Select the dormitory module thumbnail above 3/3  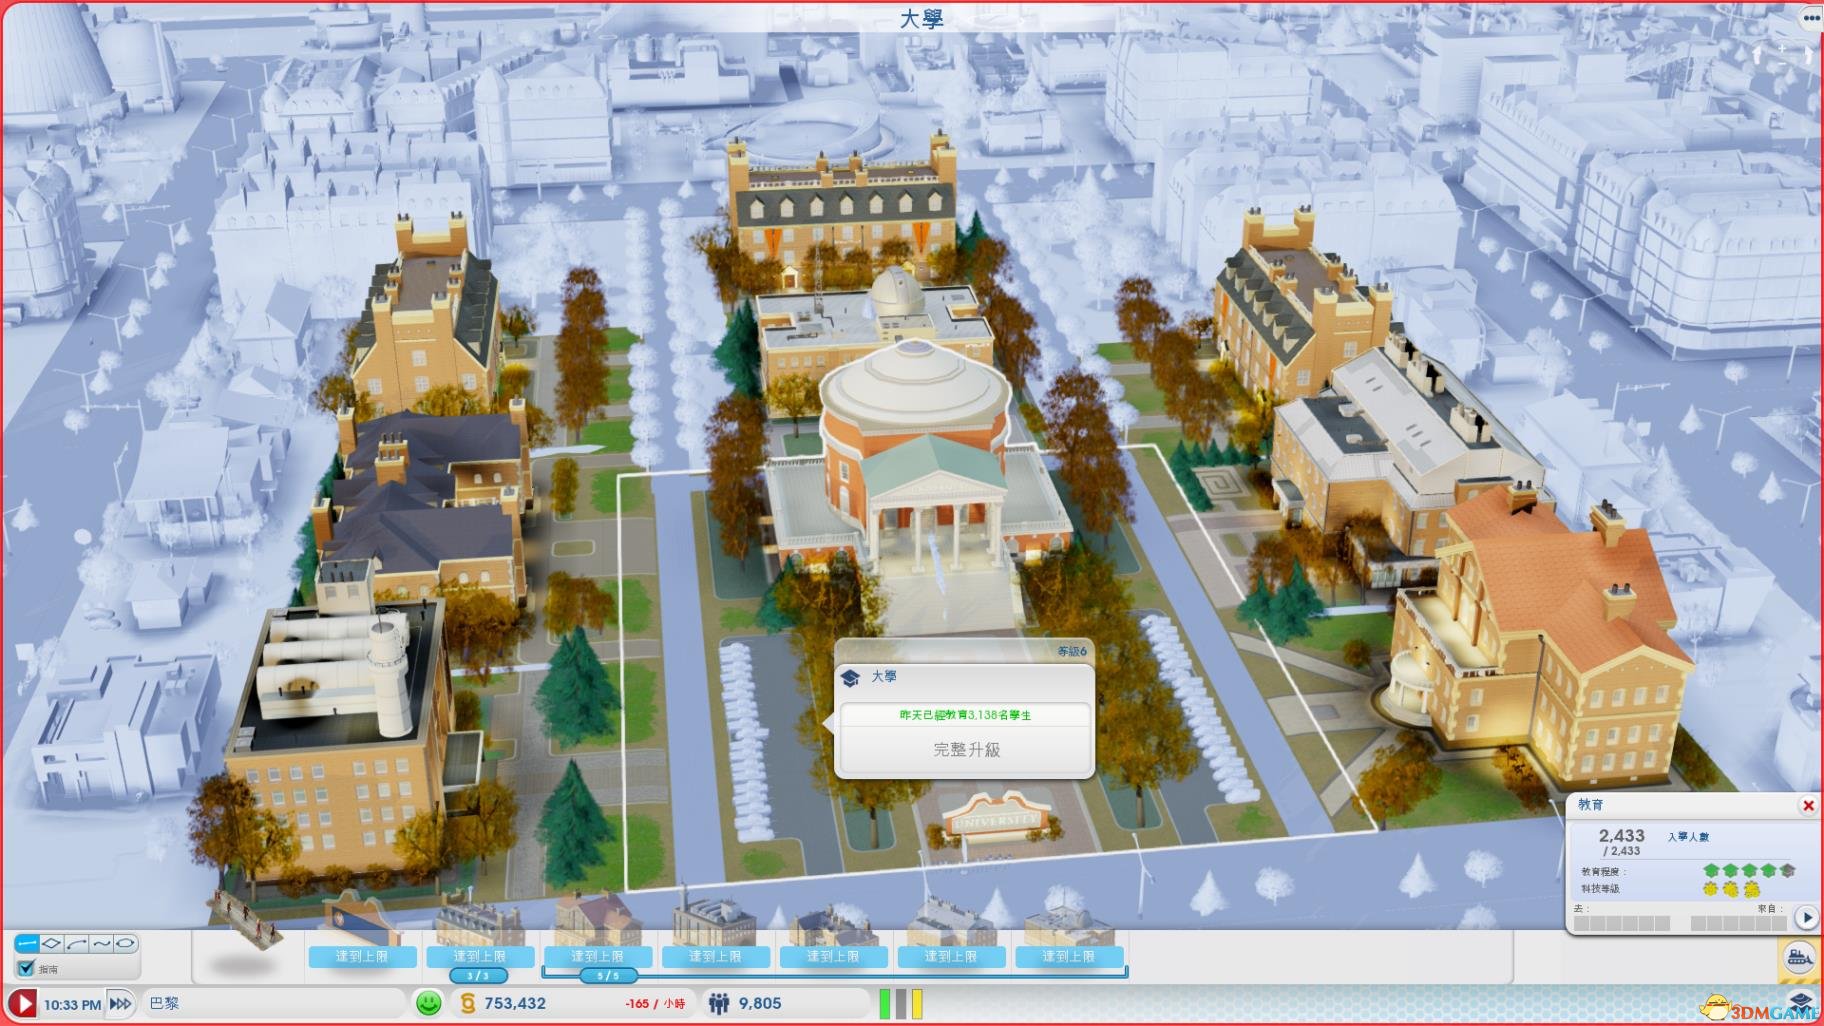(479, 918)
